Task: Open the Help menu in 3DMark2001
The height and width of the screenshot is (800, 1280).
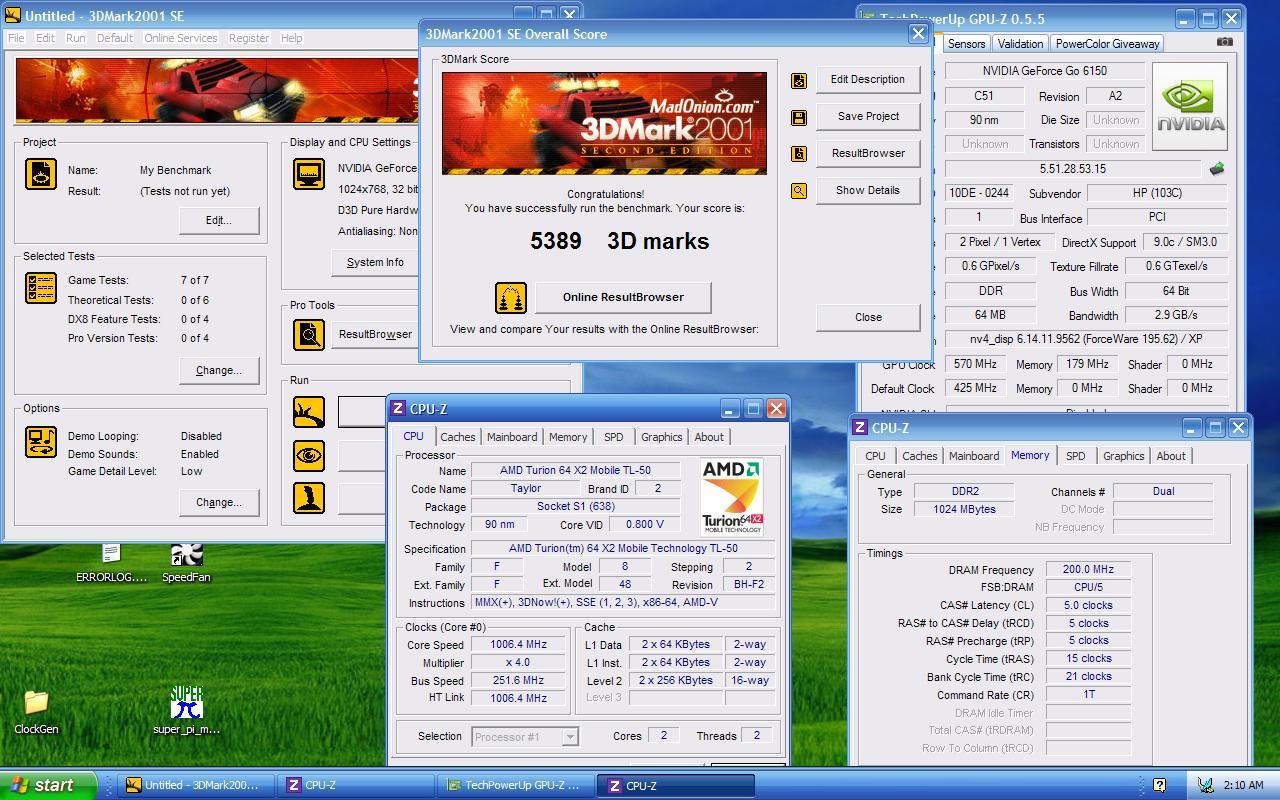Action: (x=291, y=38)
